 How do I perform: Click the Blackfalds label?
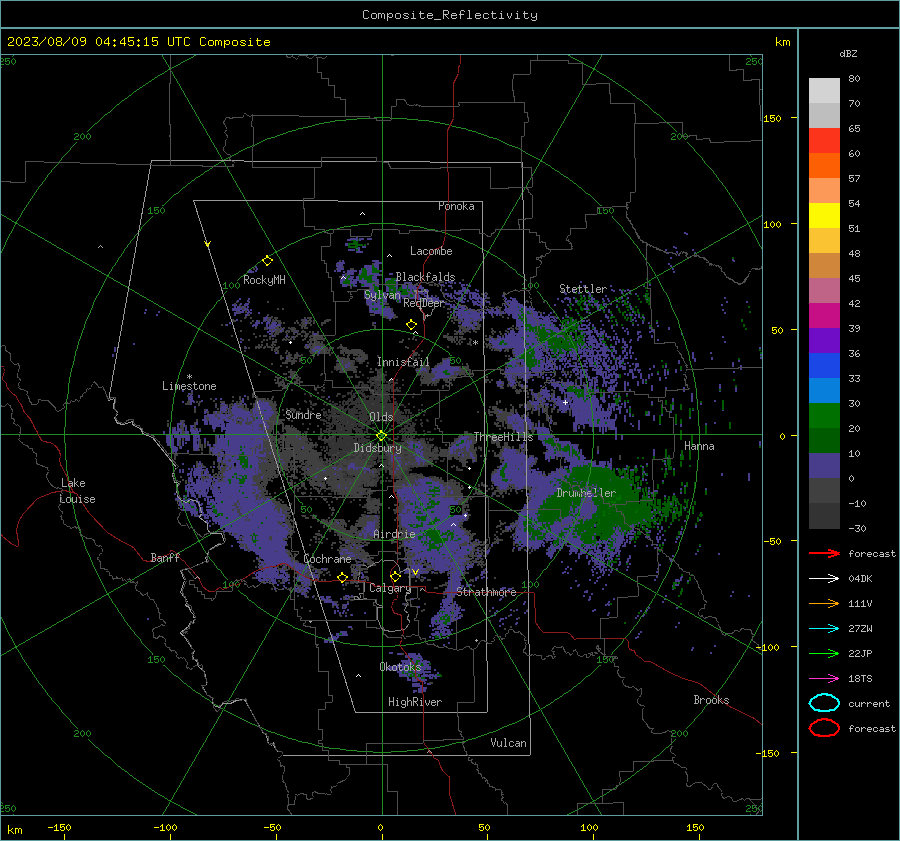[x=425, y=277]
